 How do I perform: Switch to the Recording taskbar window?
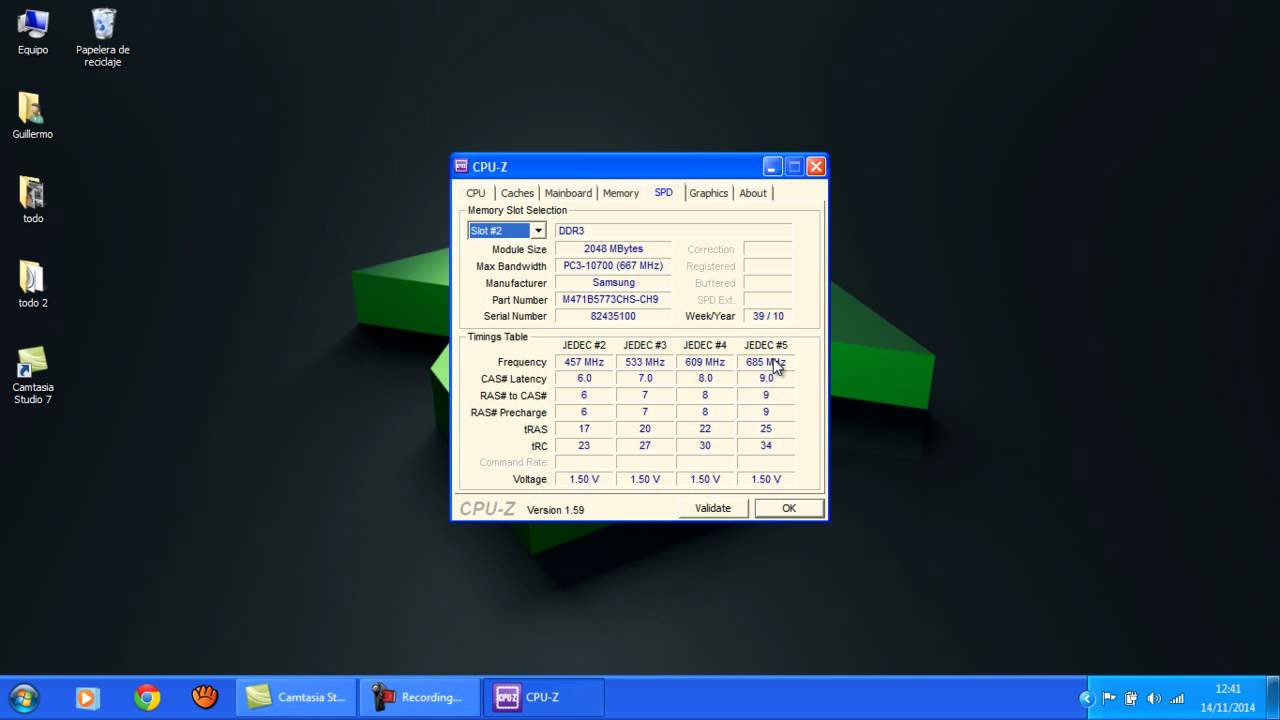pyautogui.click(x=420, y=697)
